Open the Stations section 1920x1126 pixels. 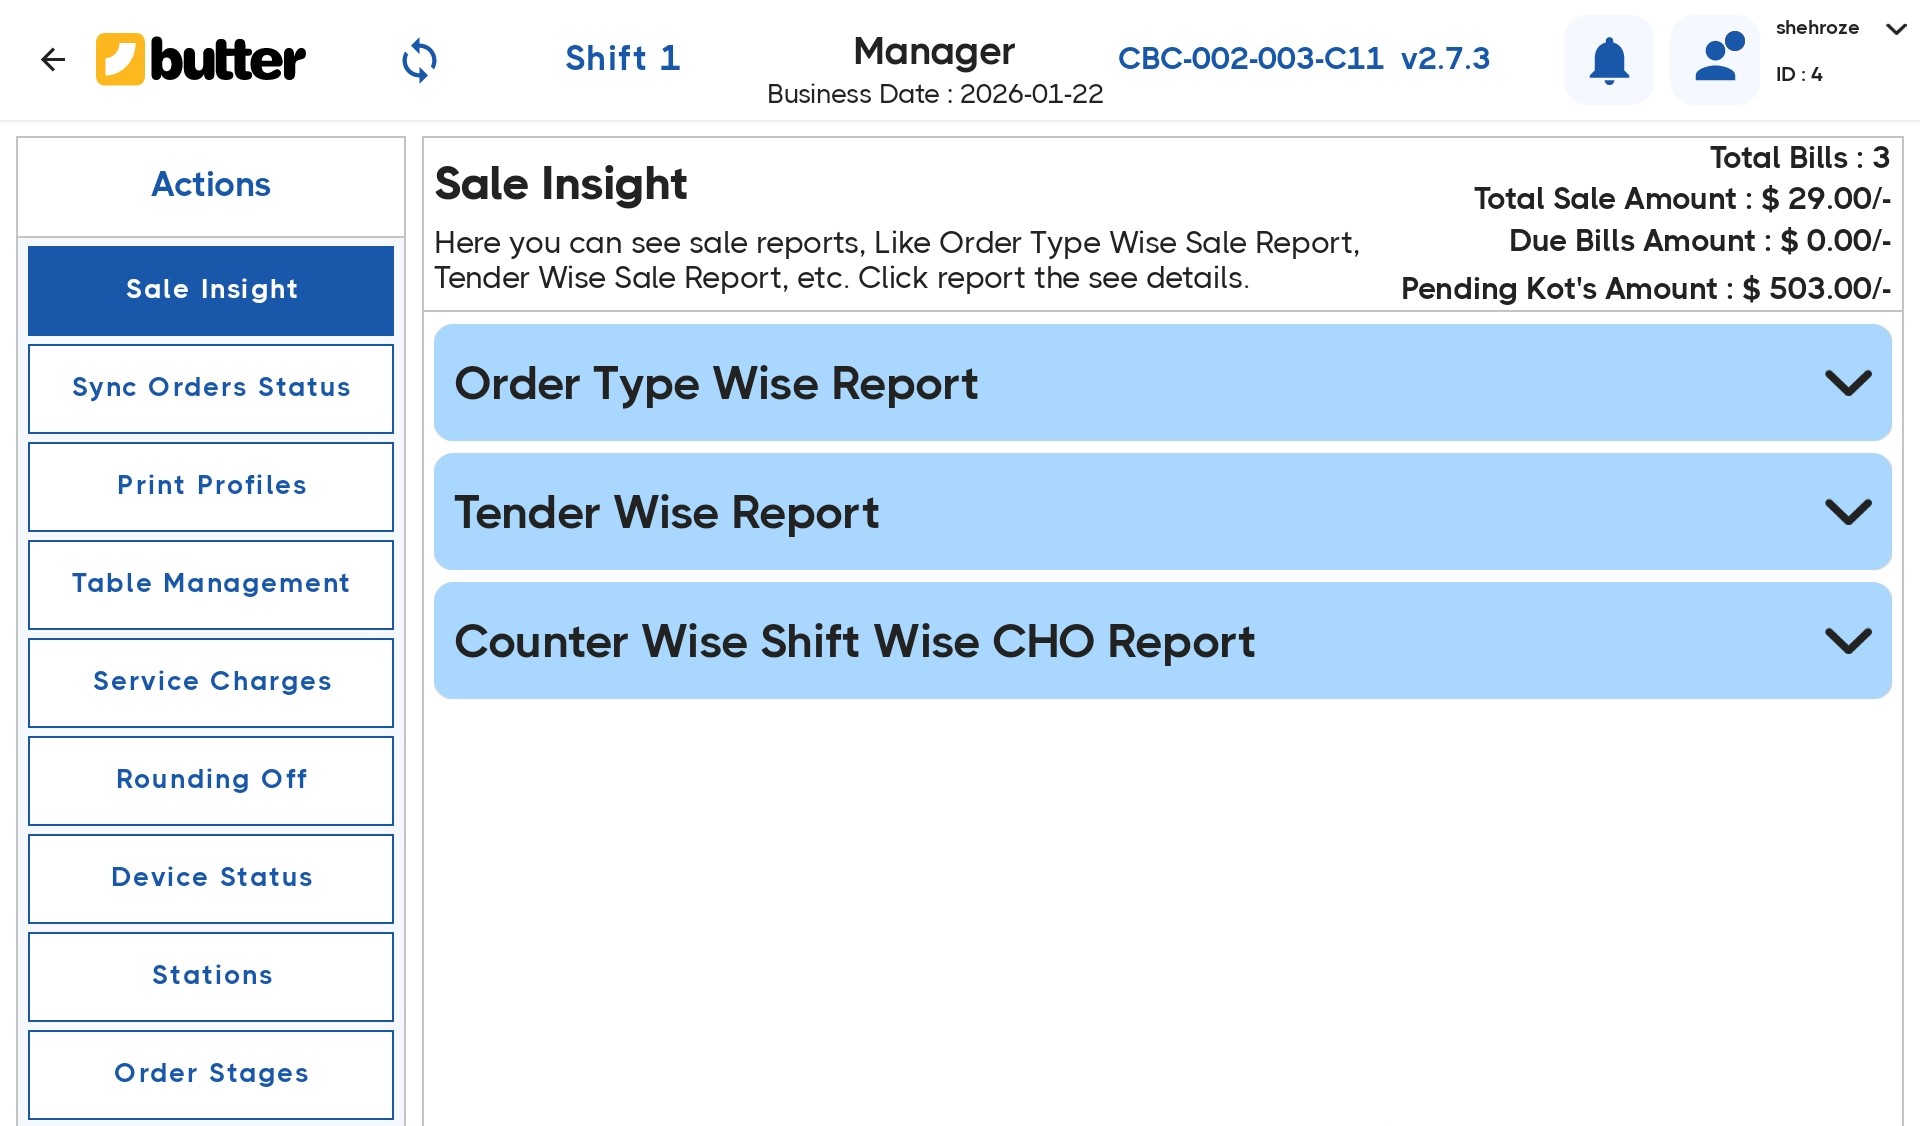click(x=211, y=976)
